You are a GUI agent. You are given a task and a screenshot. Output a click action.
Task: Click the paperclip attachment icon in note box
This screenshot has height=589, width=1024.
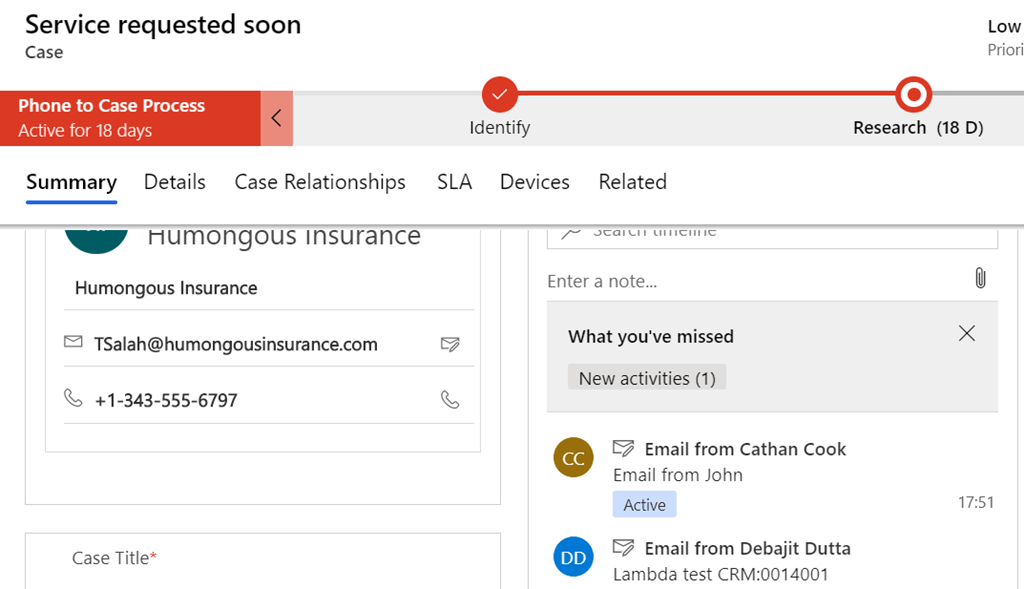pos(980,278)
